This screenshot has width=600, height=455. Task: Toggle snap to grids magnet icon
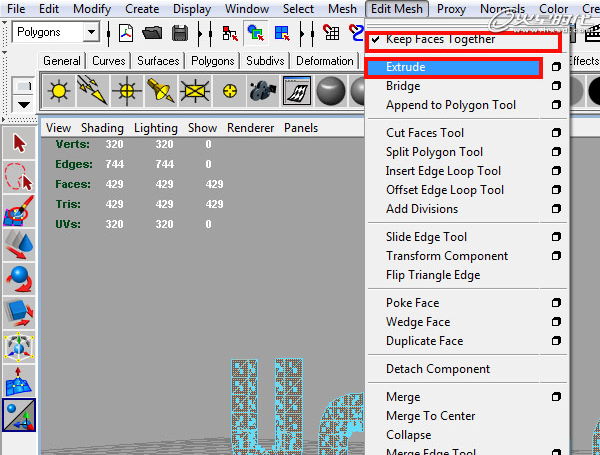pos(331,33)
